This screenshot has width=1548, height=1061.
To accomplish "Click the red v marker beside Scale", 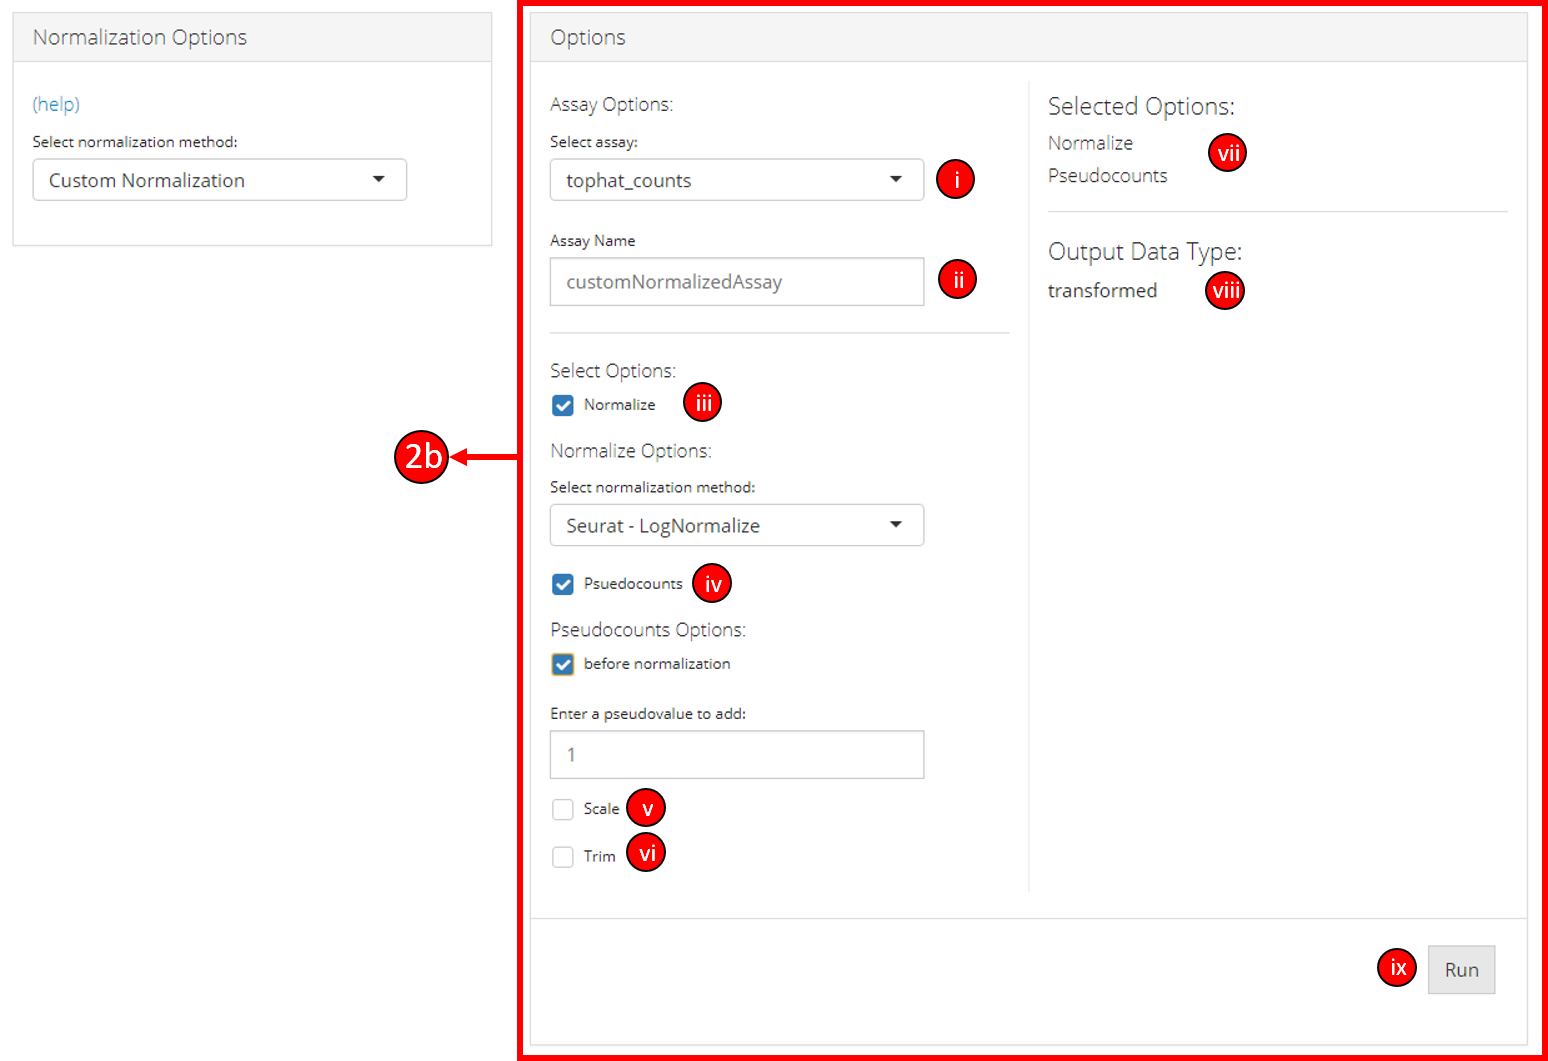I will (x=646, y=808).
